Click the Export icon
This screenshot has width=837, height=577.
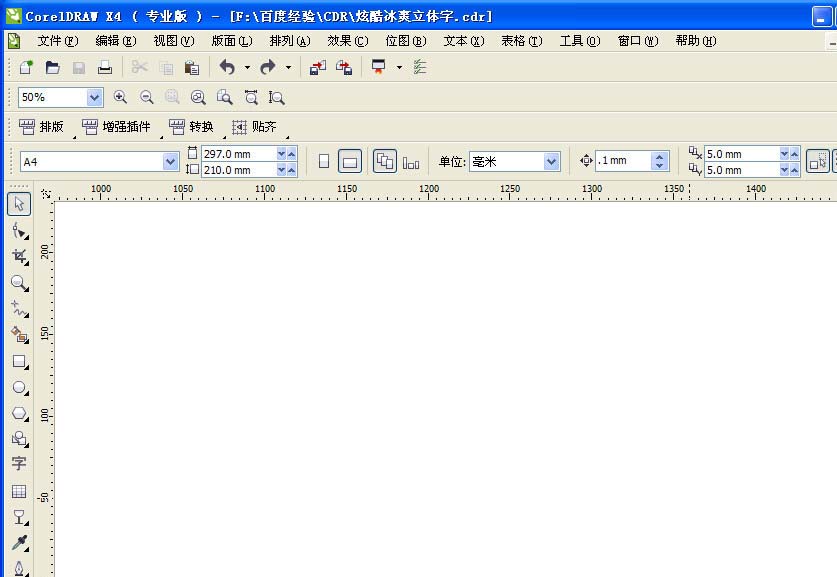point(344,67)
